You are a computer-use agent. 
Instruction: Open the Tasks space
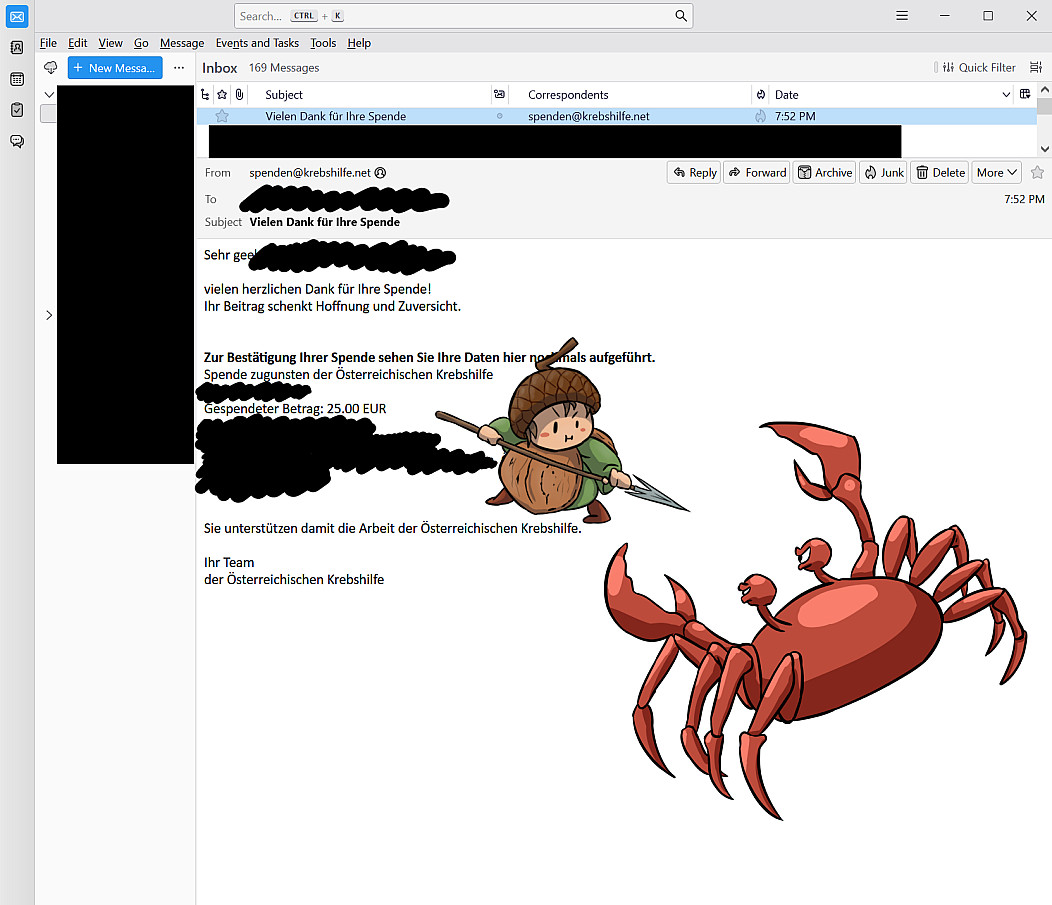17,110
